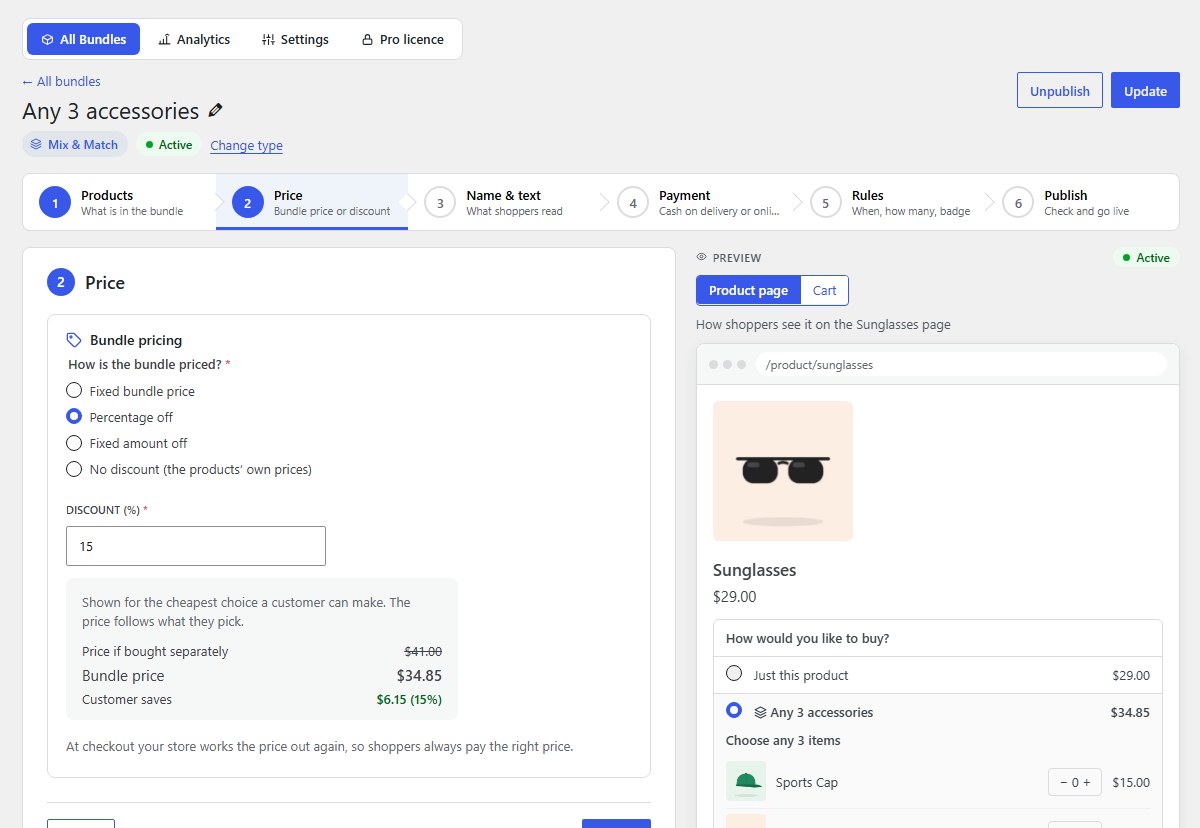Image resolution: width=1200 pixels, height=828 pixels.
Task: Click the struck-through $41.00 price
Action: pos(422,652)
